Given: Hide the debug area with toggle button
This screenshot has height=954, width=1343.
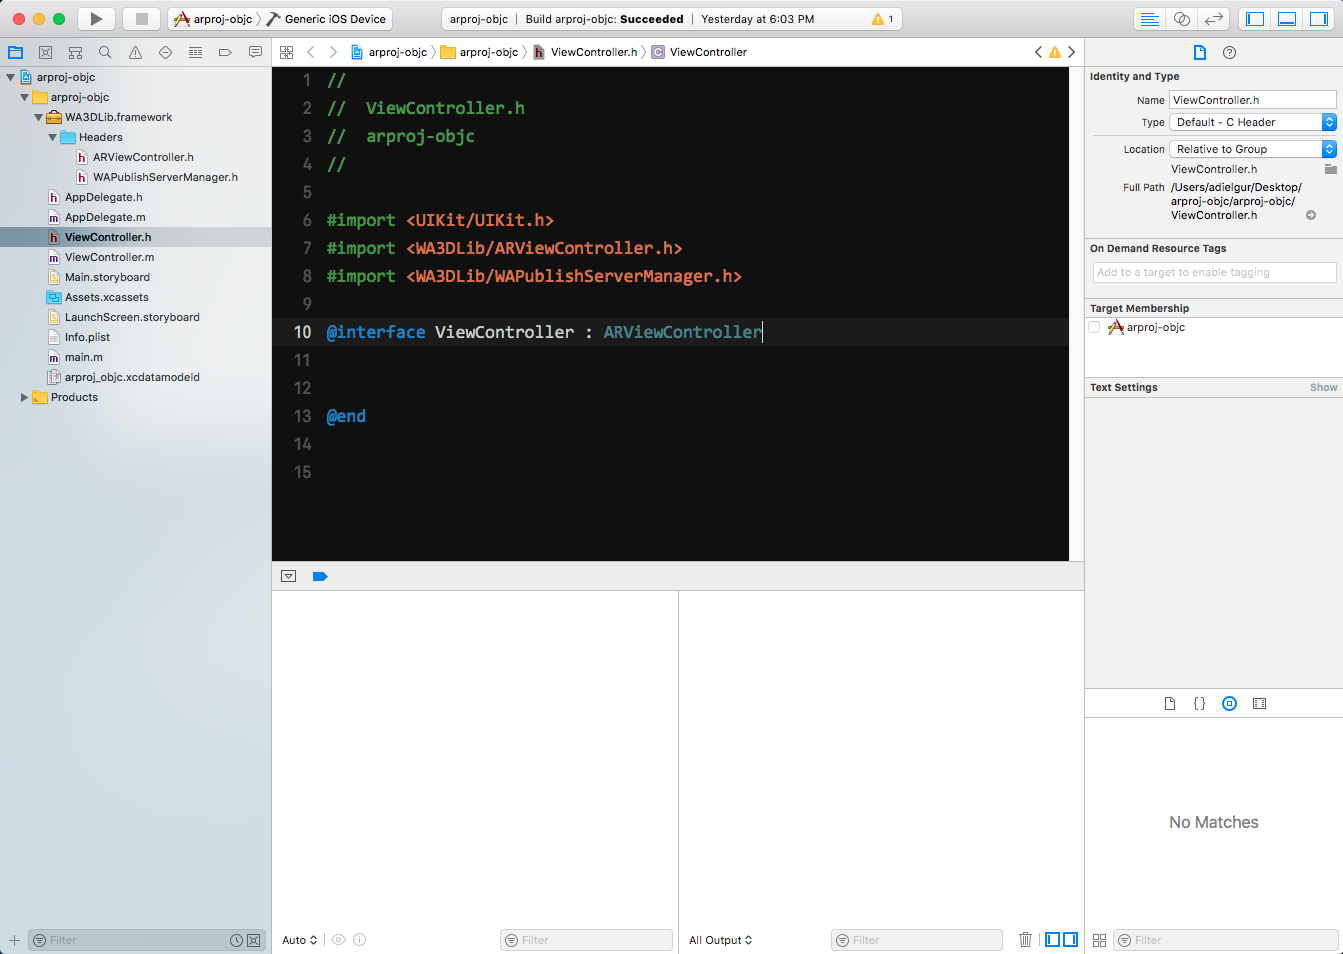Looking at the screenshot, I should click(289, 576).
